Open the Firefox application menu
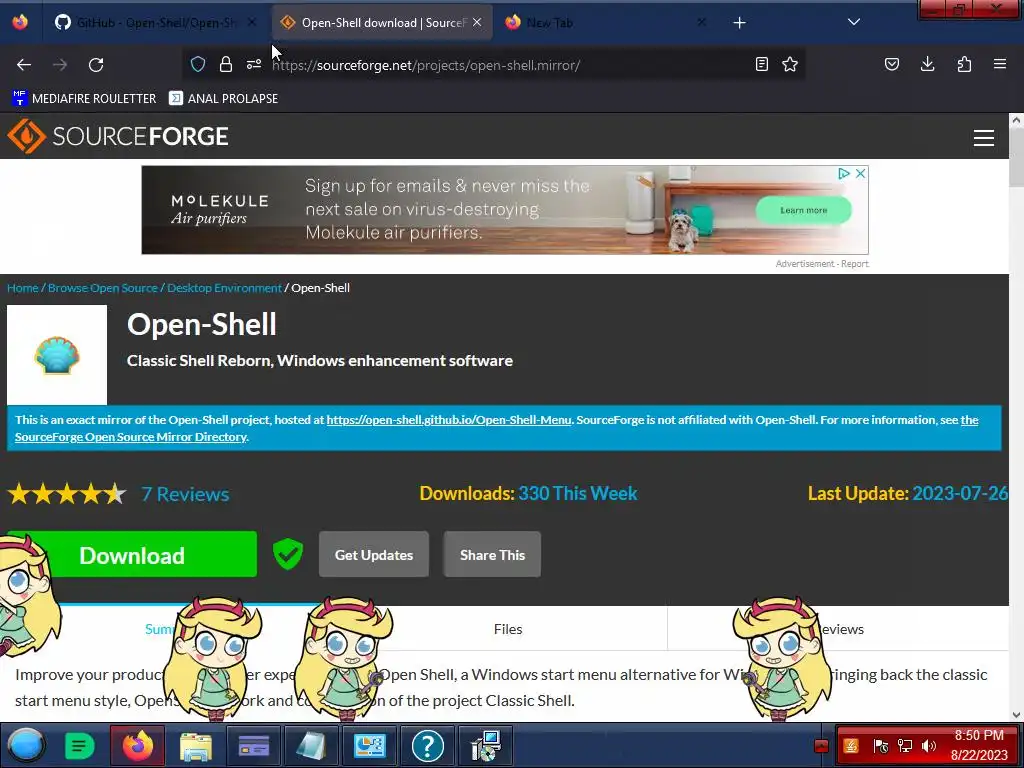The image size is (1024, 768). tap(1000, 64)
